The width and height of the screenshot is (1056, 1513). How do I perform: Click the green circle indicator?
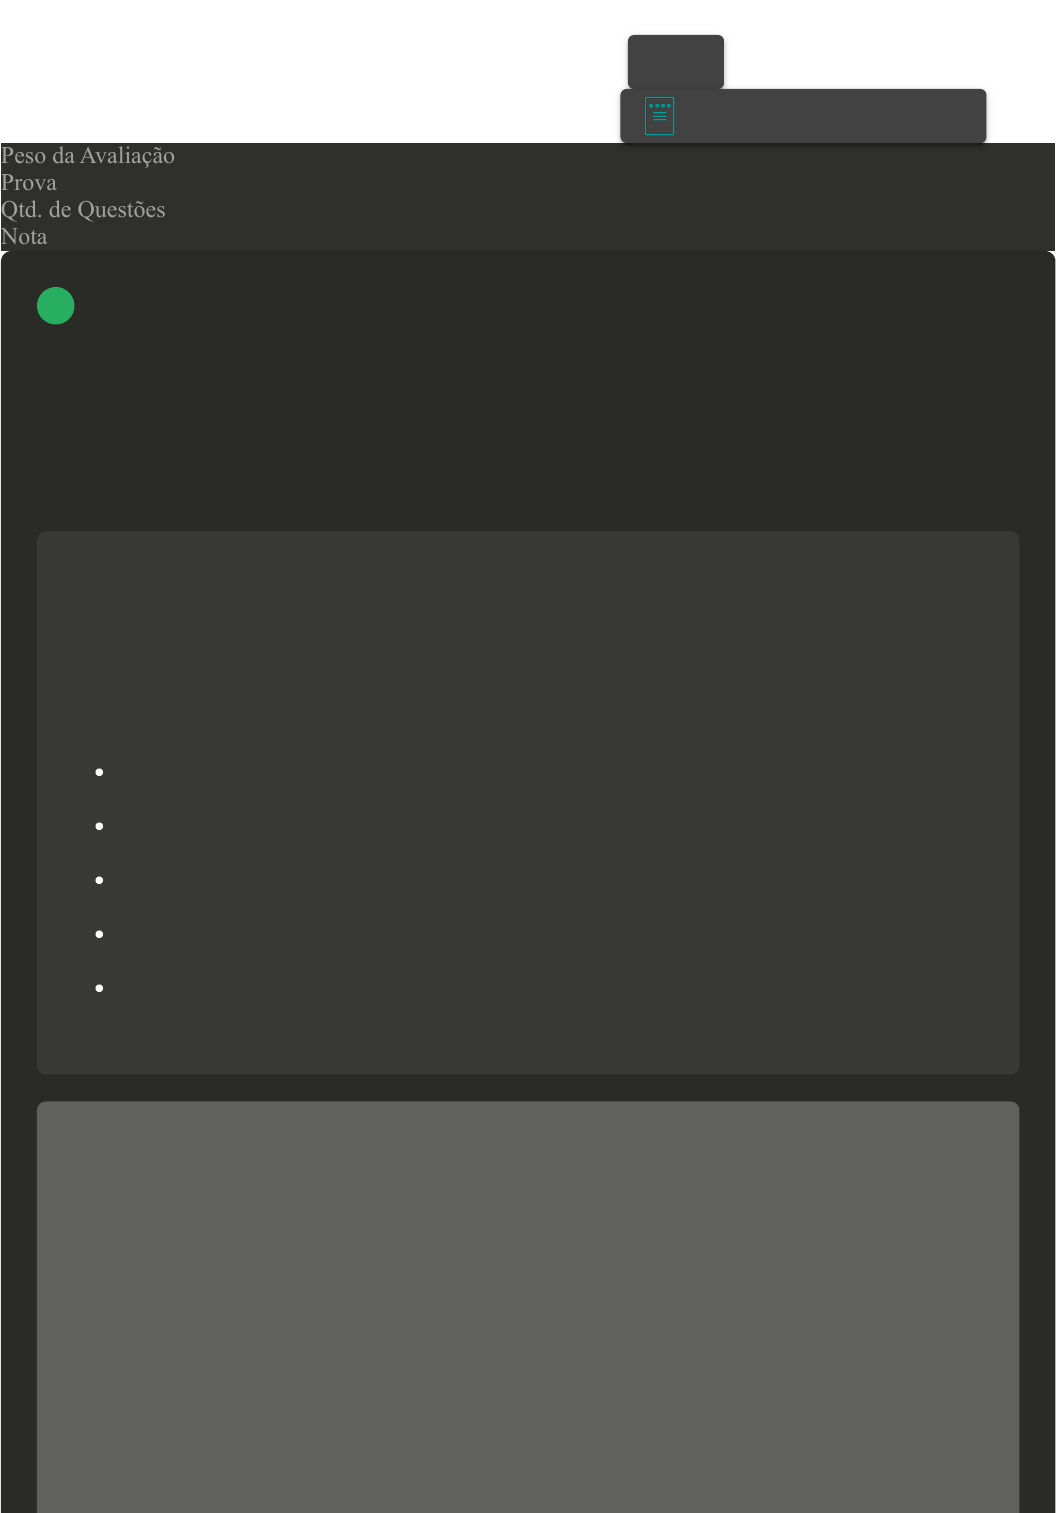pyautogui.click(x=56, y=306)
